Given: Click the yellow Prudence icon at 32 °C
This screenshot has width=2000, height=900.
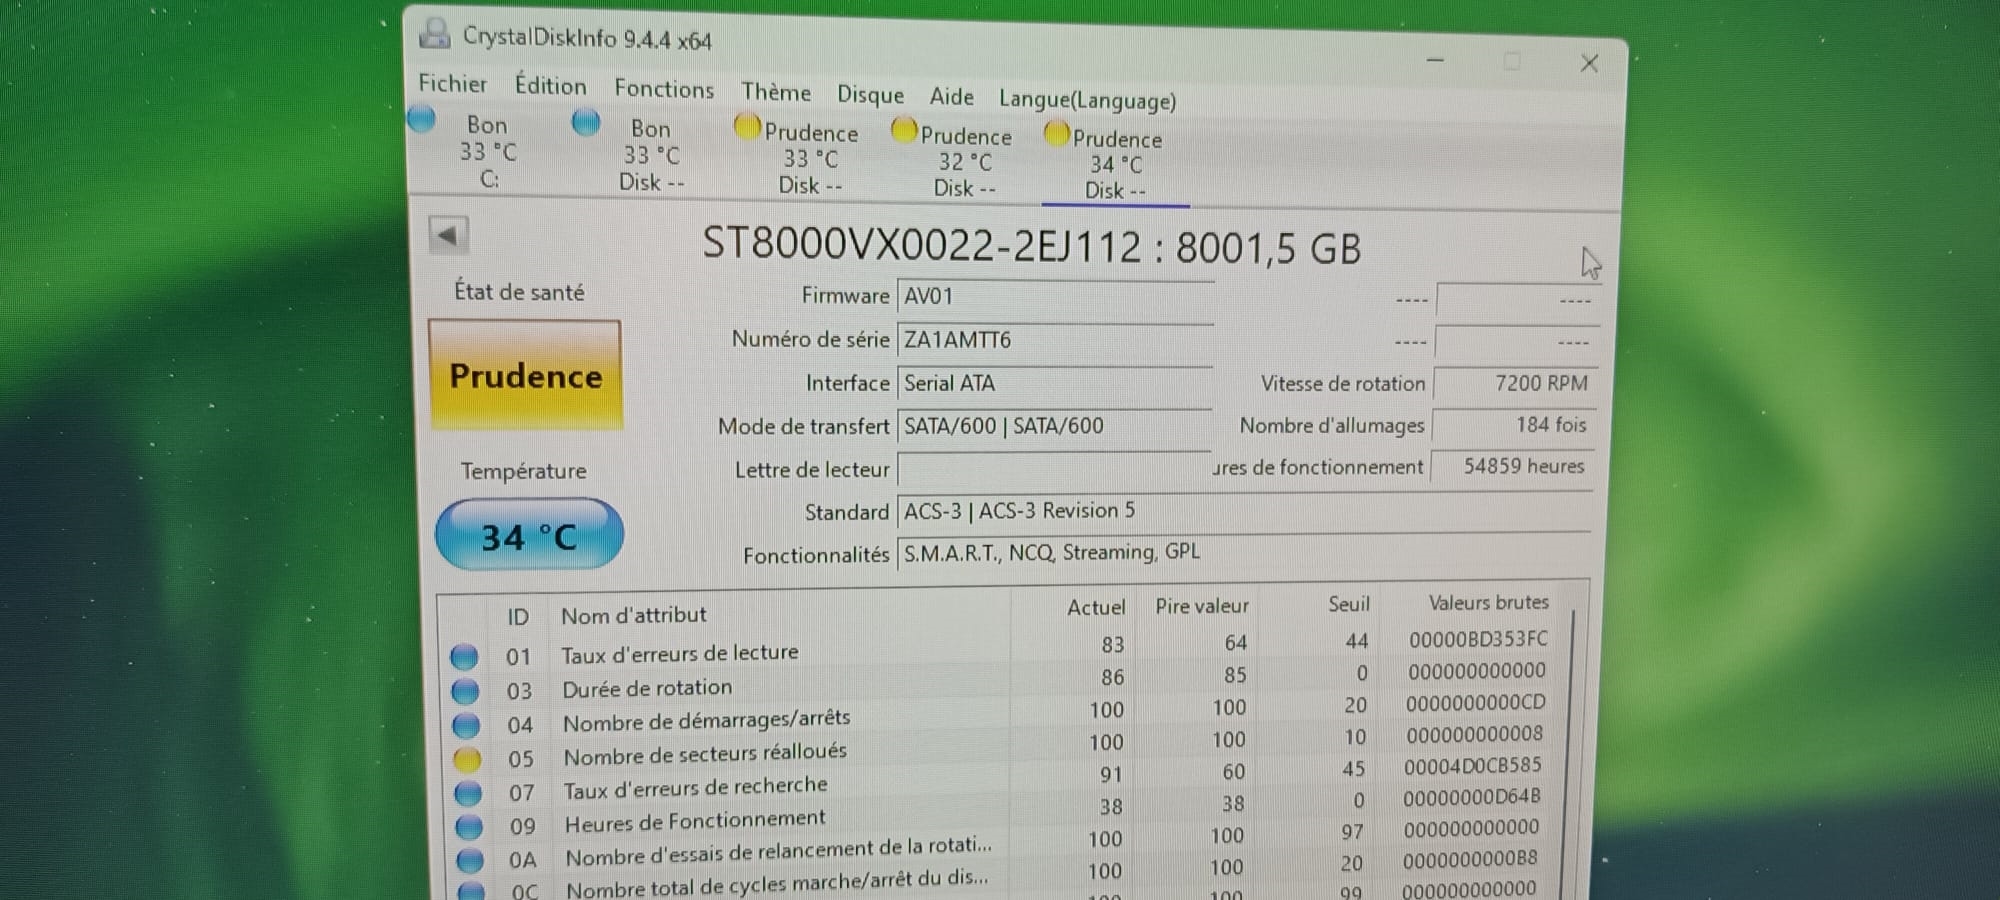Looking at the screenshot, I should pos(904,131).
